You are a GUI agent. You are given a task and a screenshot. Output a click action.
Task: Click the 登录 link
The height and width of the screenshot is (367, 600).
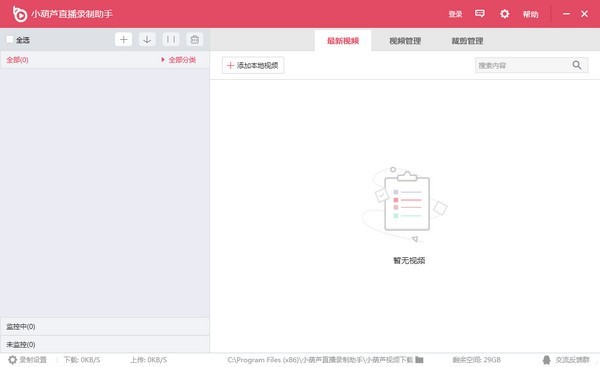pyautogui.click(x=455, y=14)
